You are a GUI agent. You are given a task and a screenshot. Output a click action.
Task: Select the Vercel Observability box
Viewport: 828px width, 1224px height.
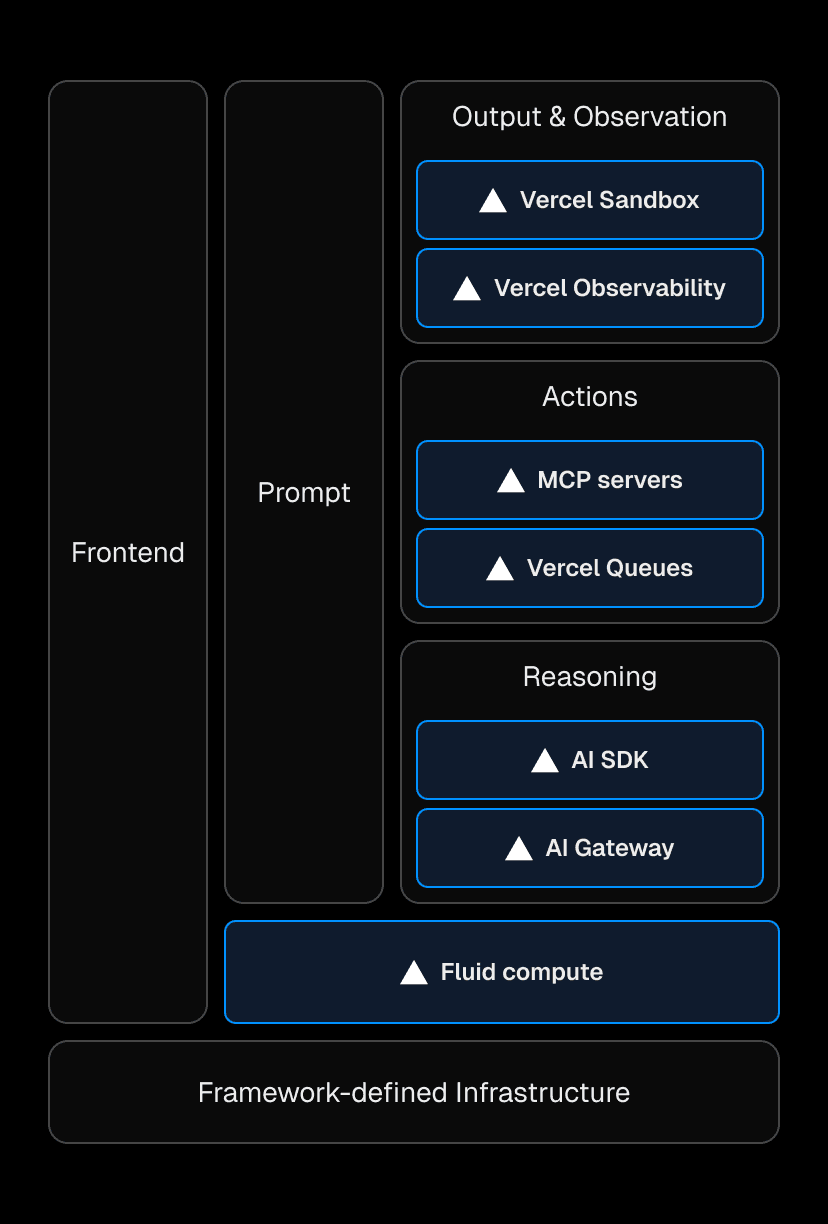click(590, 288)
